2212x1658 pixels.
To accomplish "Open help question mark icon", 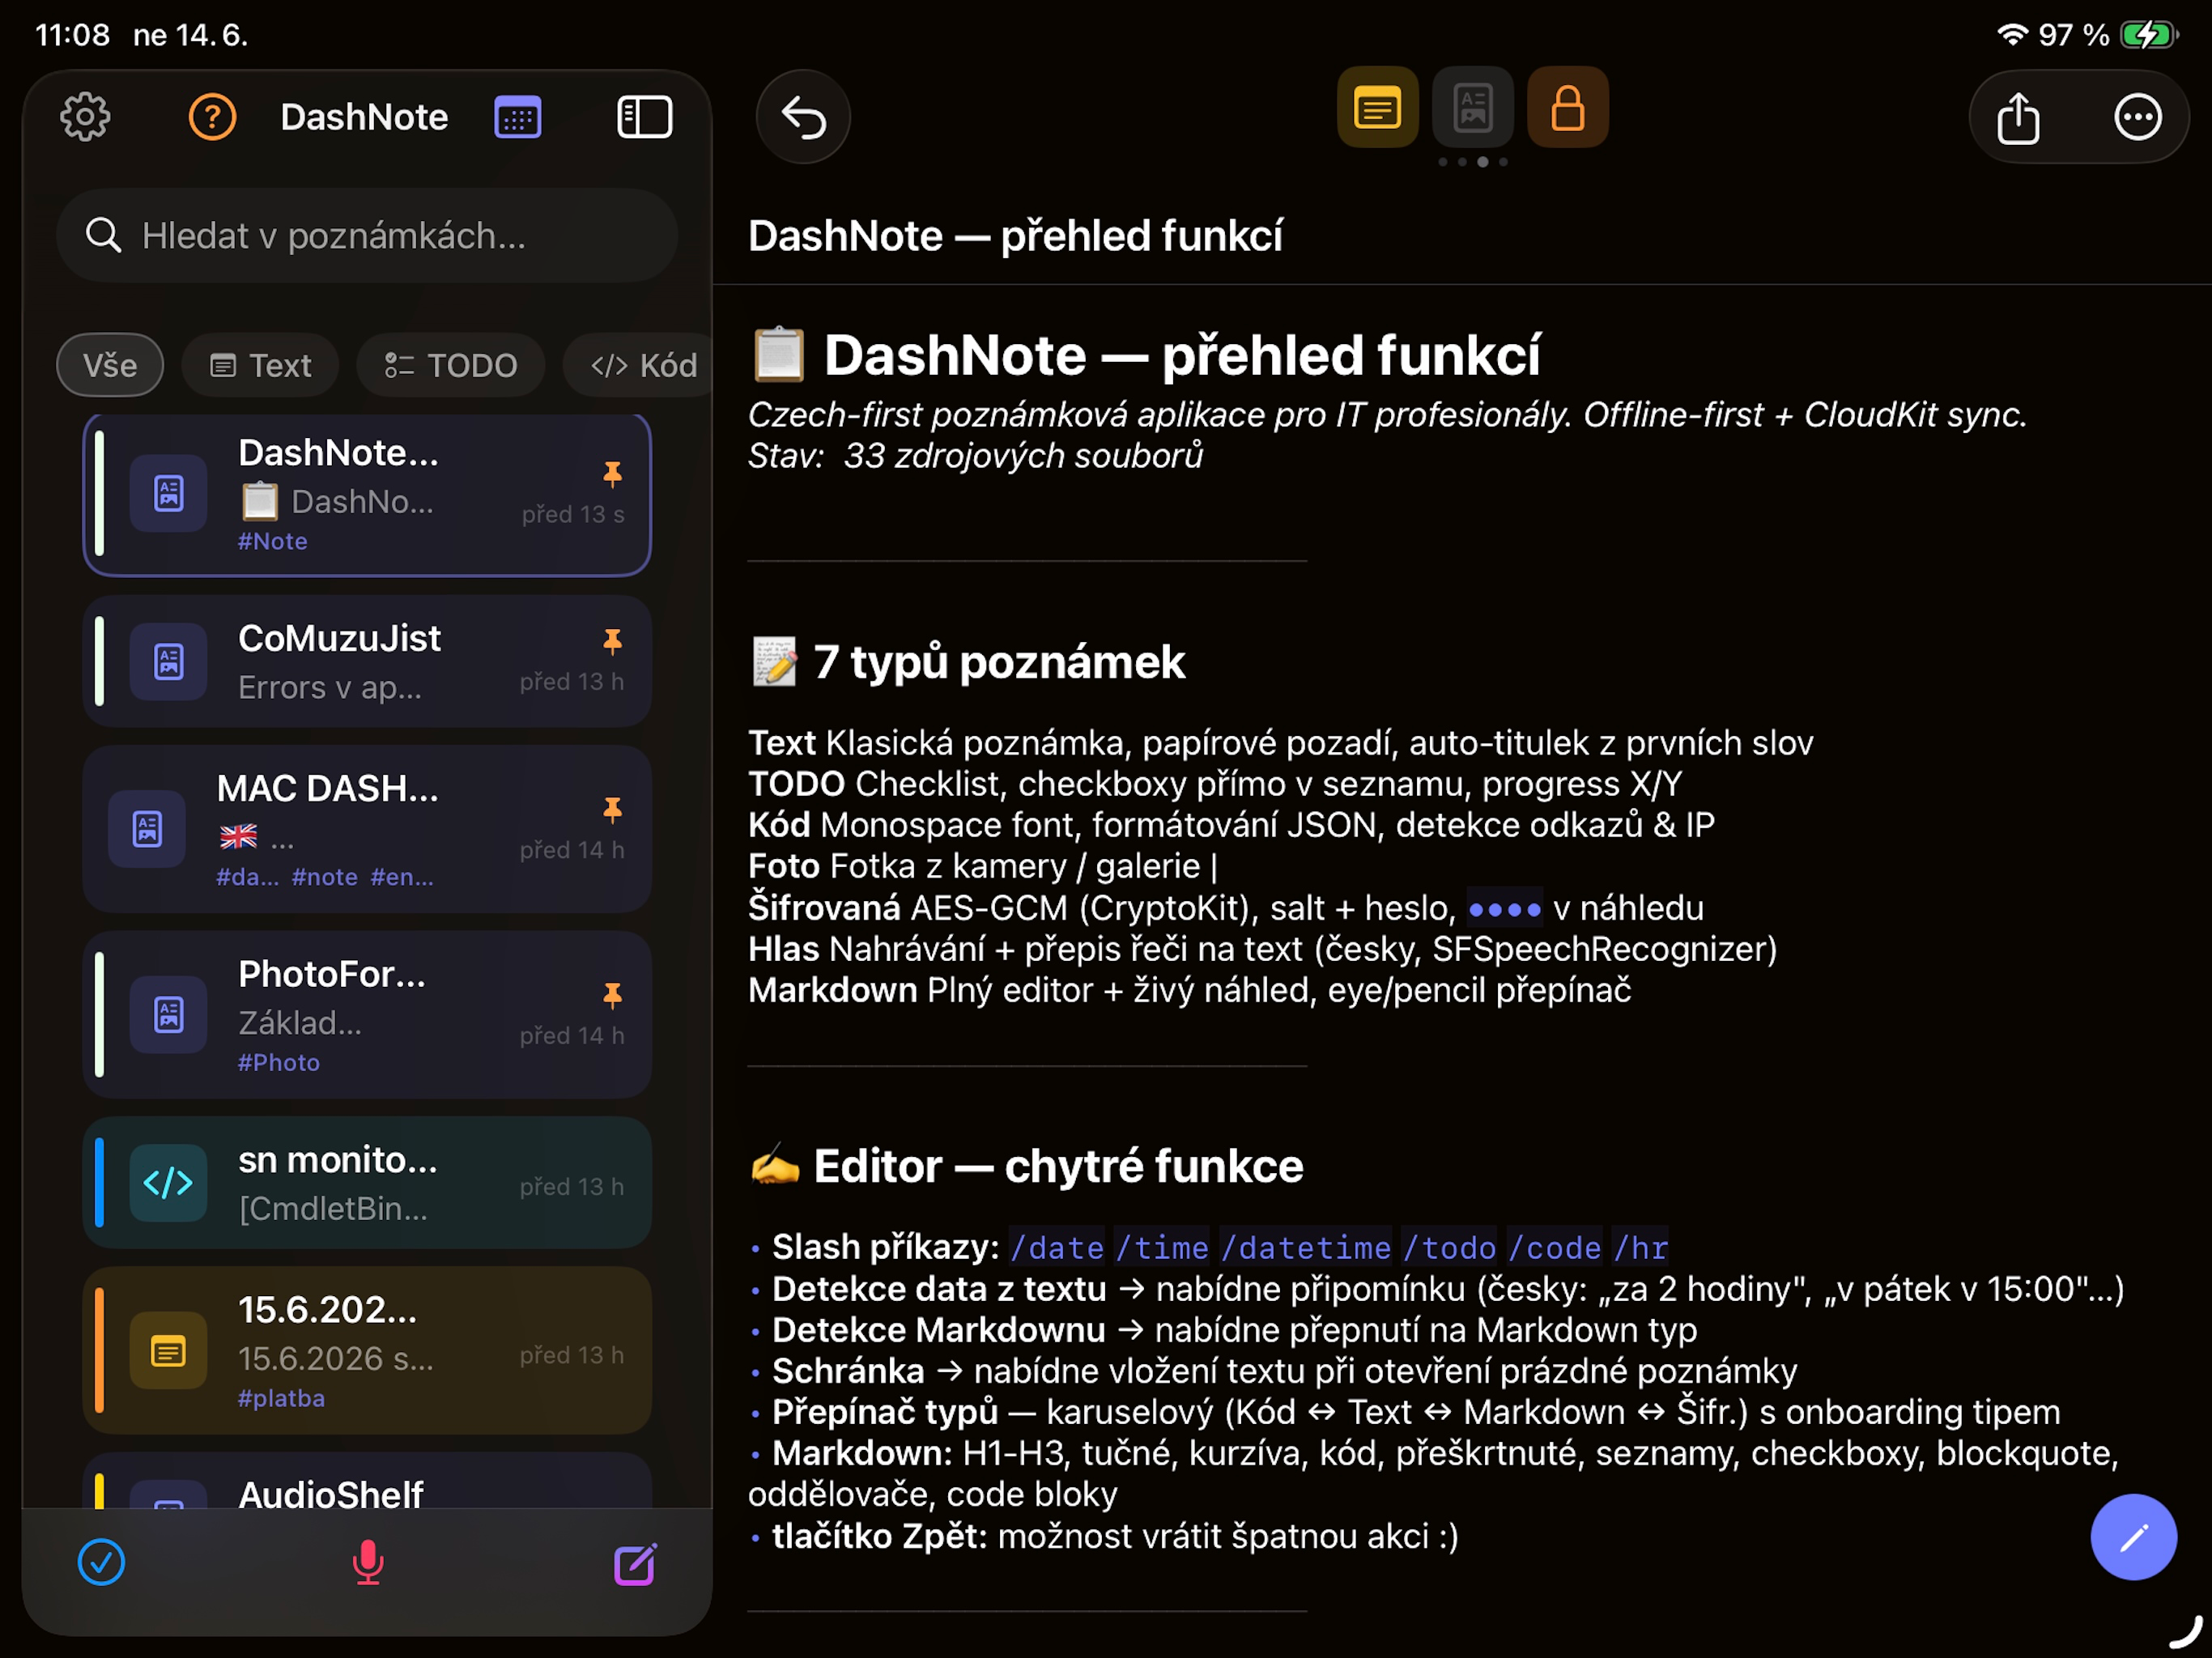I will point(212,117).
